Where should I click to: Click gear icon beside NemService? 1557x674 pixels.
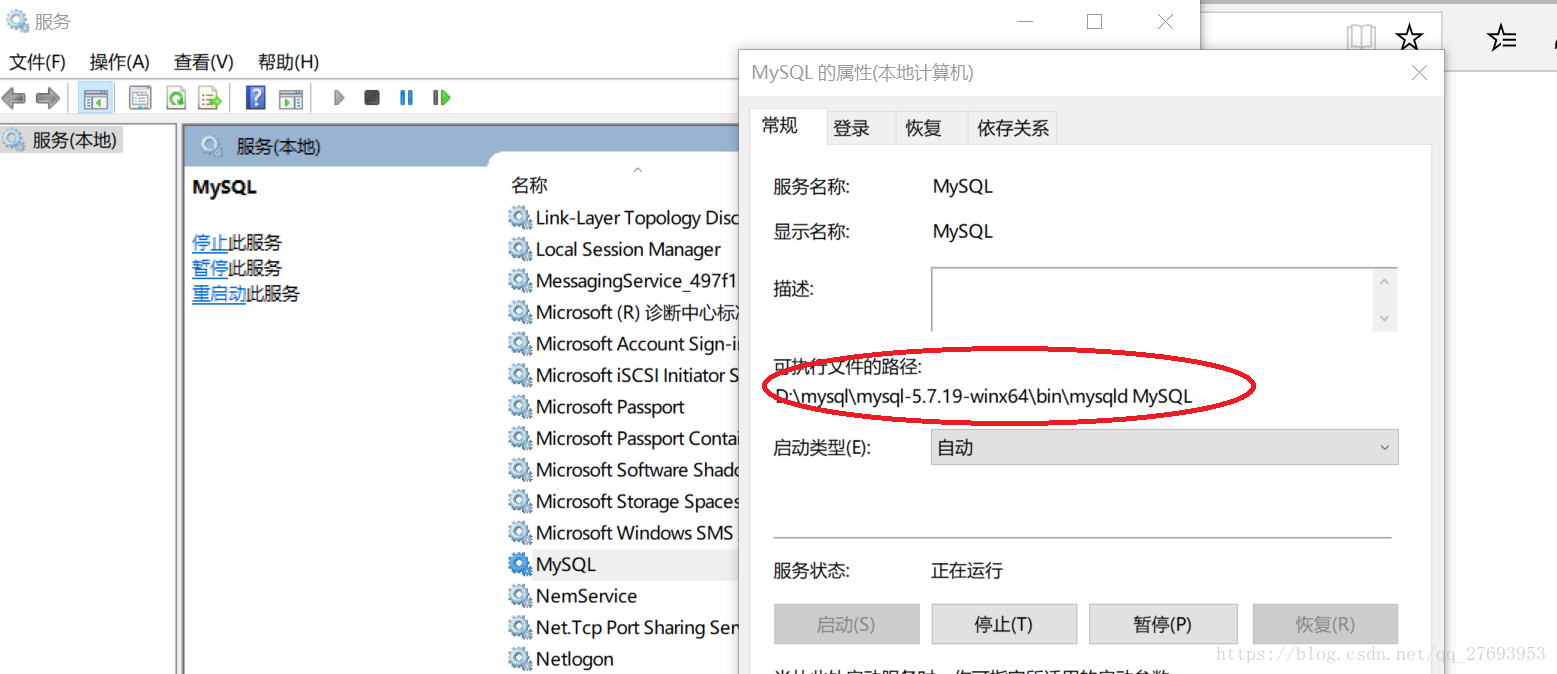pos(519,595)
